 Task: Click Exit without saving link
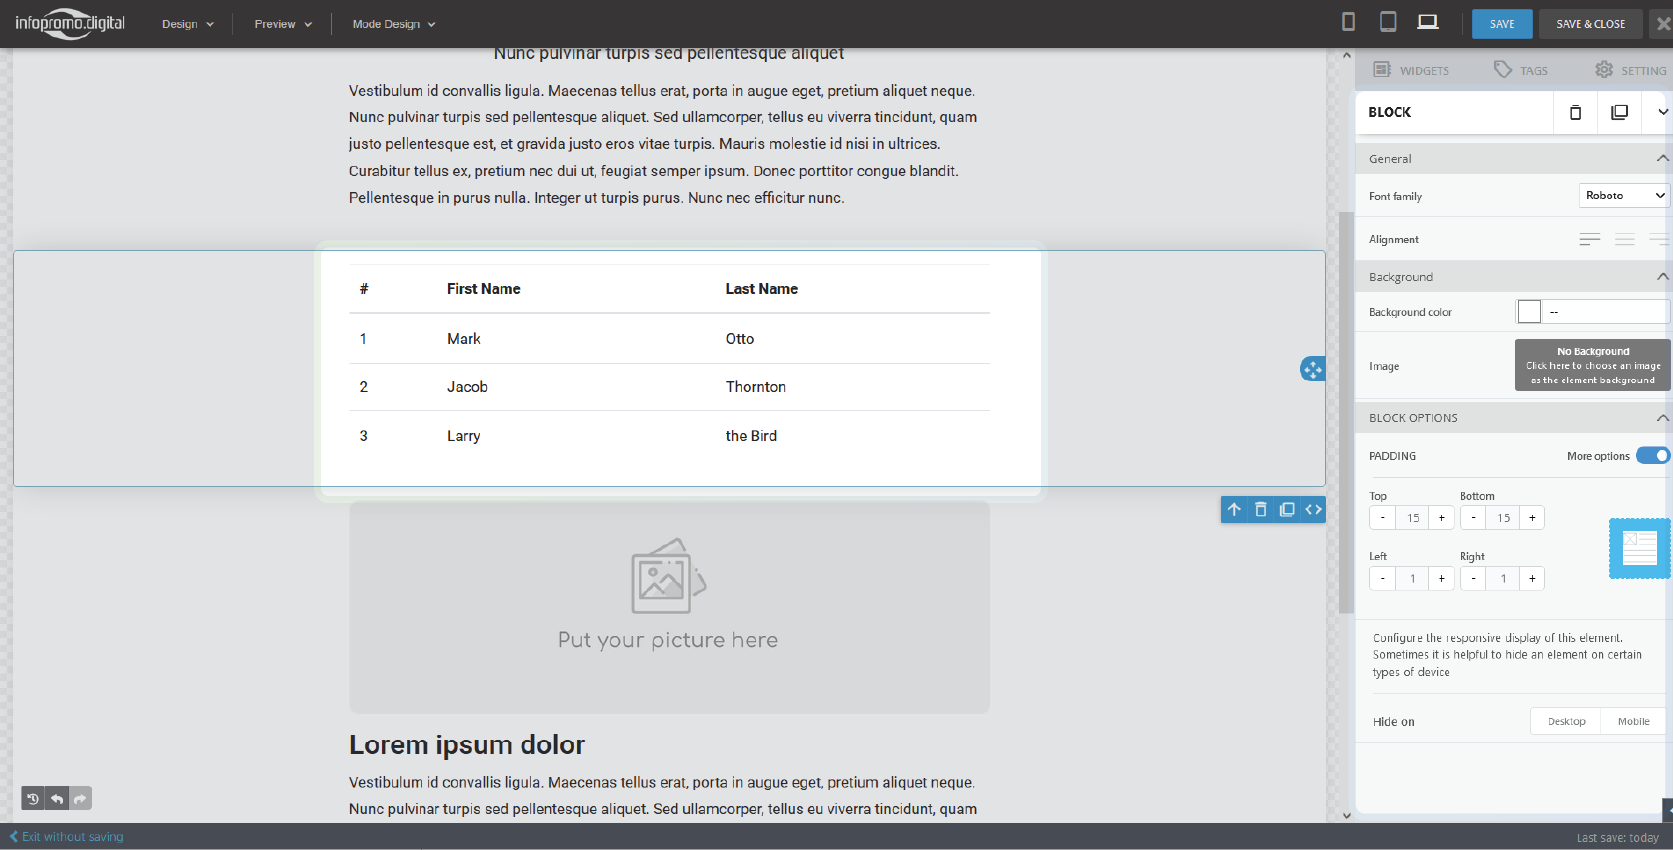66,837
